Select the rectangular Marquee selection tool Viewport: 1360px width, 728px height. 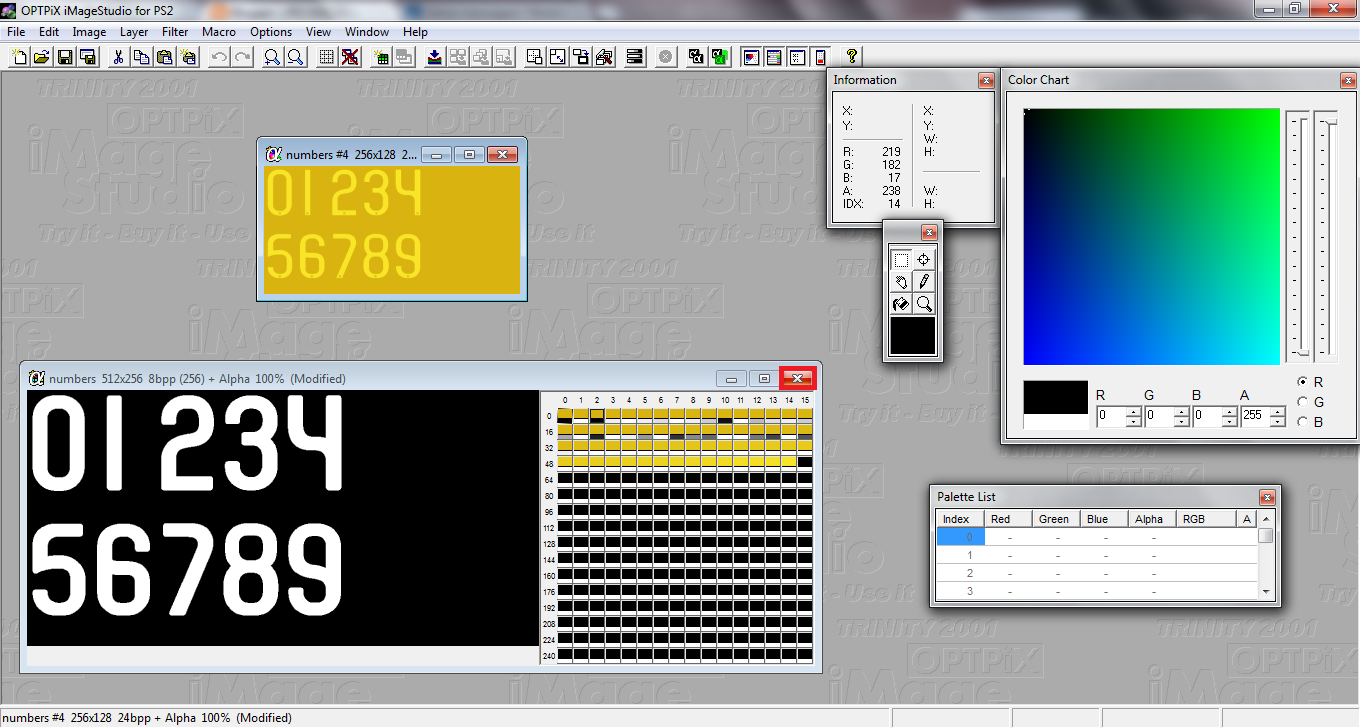pos(901,260)
